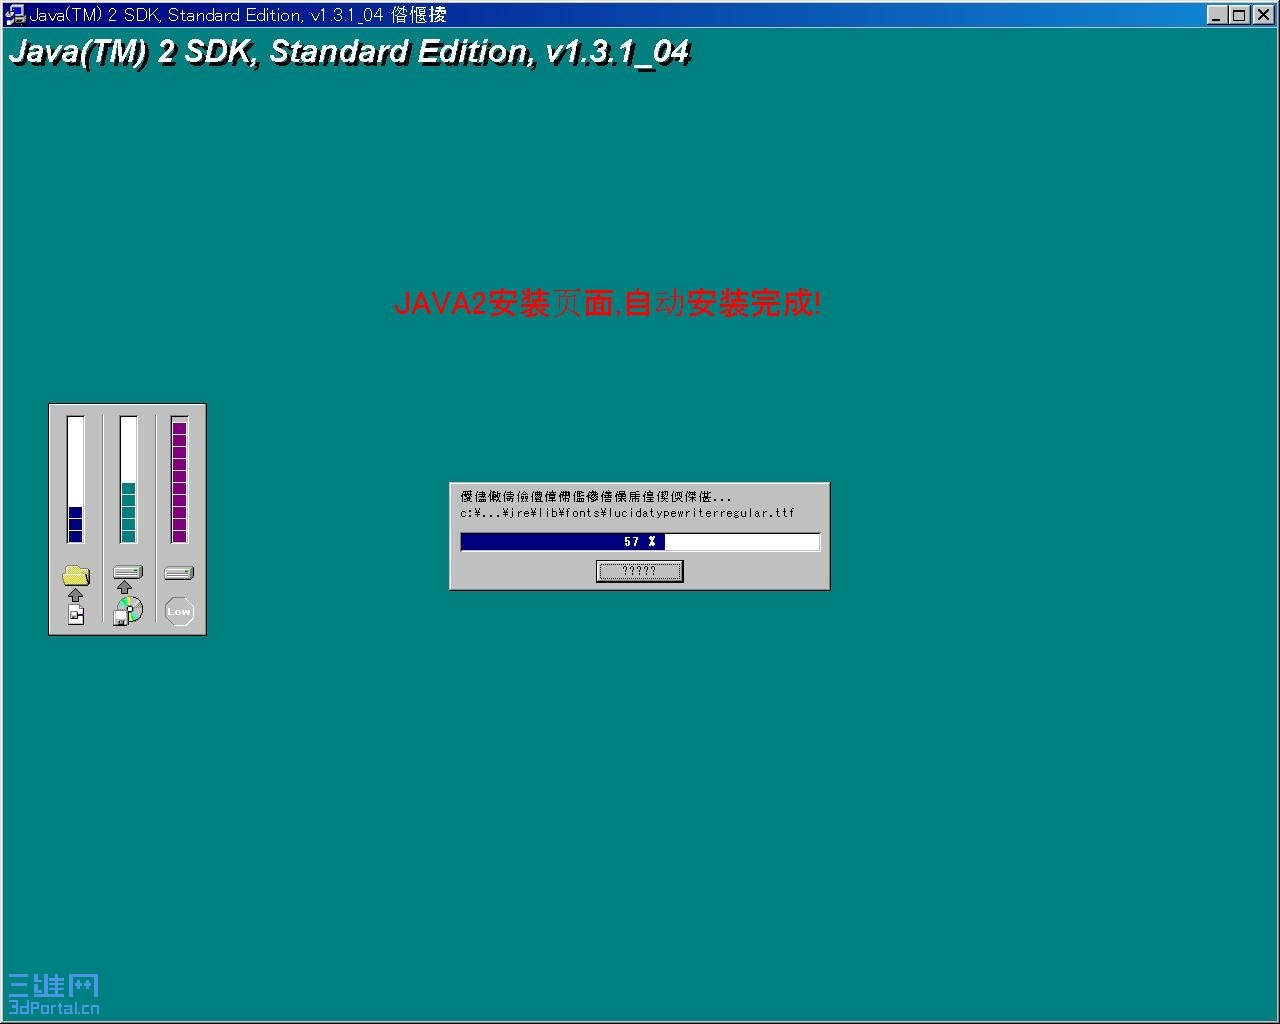Click the document icon below the folder
This screenshot has width=1280, height=1024.
pos(76,615)
